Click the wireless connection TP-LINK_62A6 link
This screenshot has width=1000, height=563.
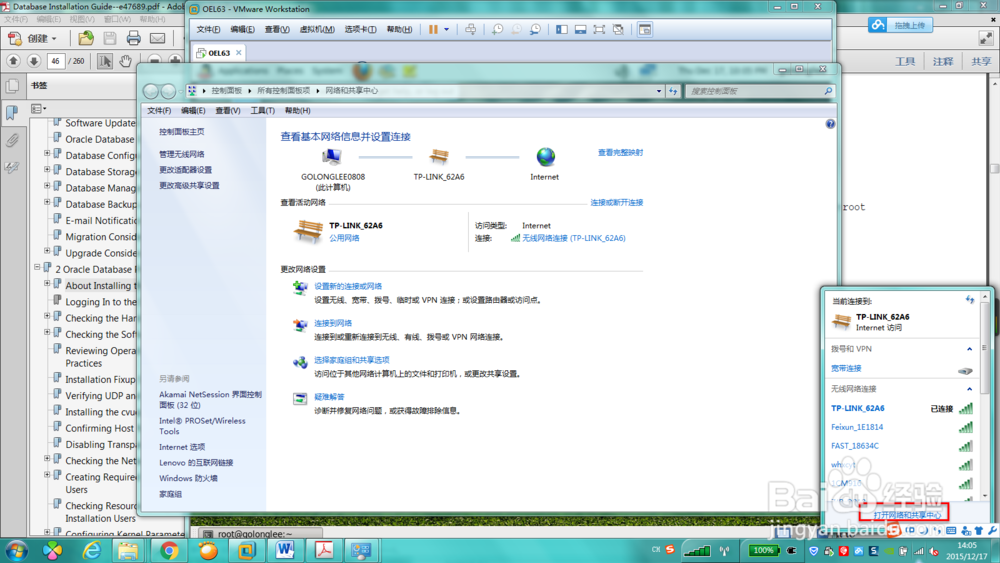pos(574,238)
